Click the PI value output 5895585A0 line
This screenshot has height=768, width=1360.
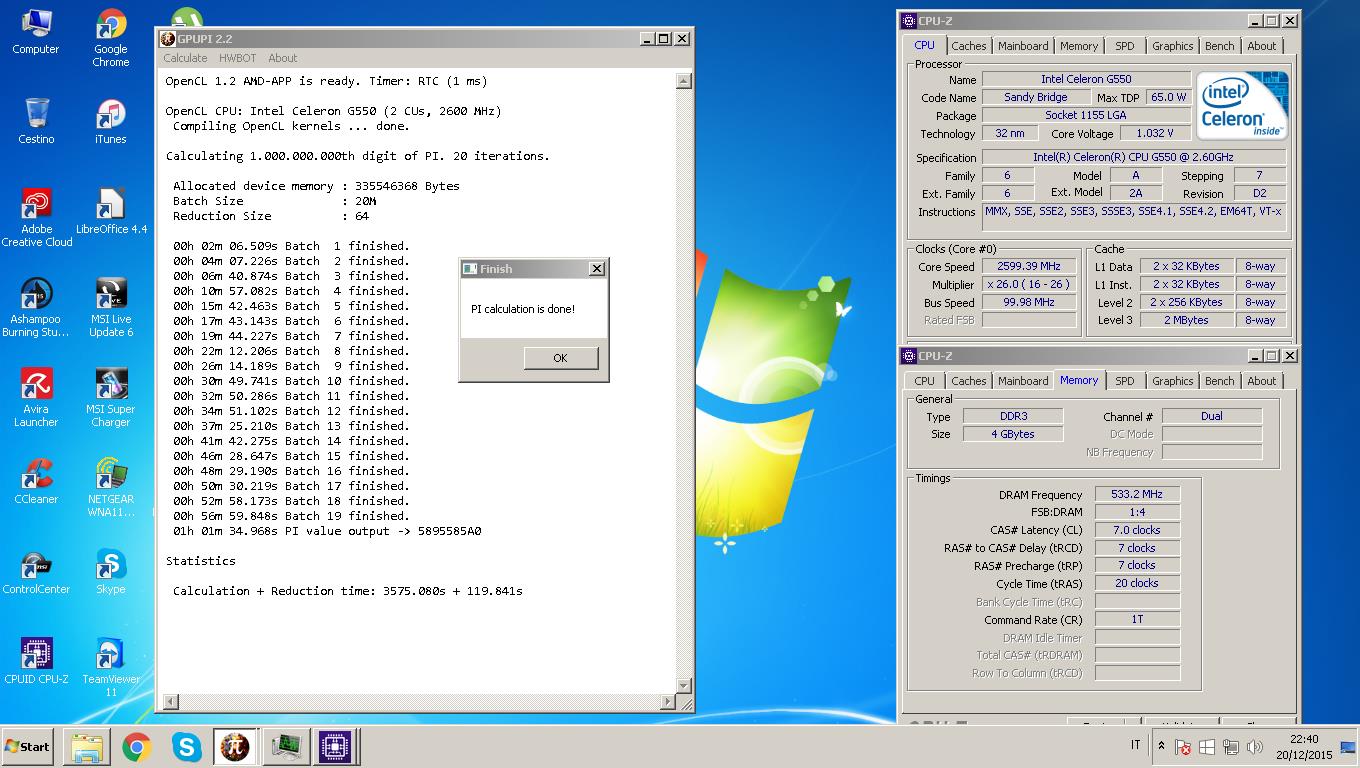[327, 531]
